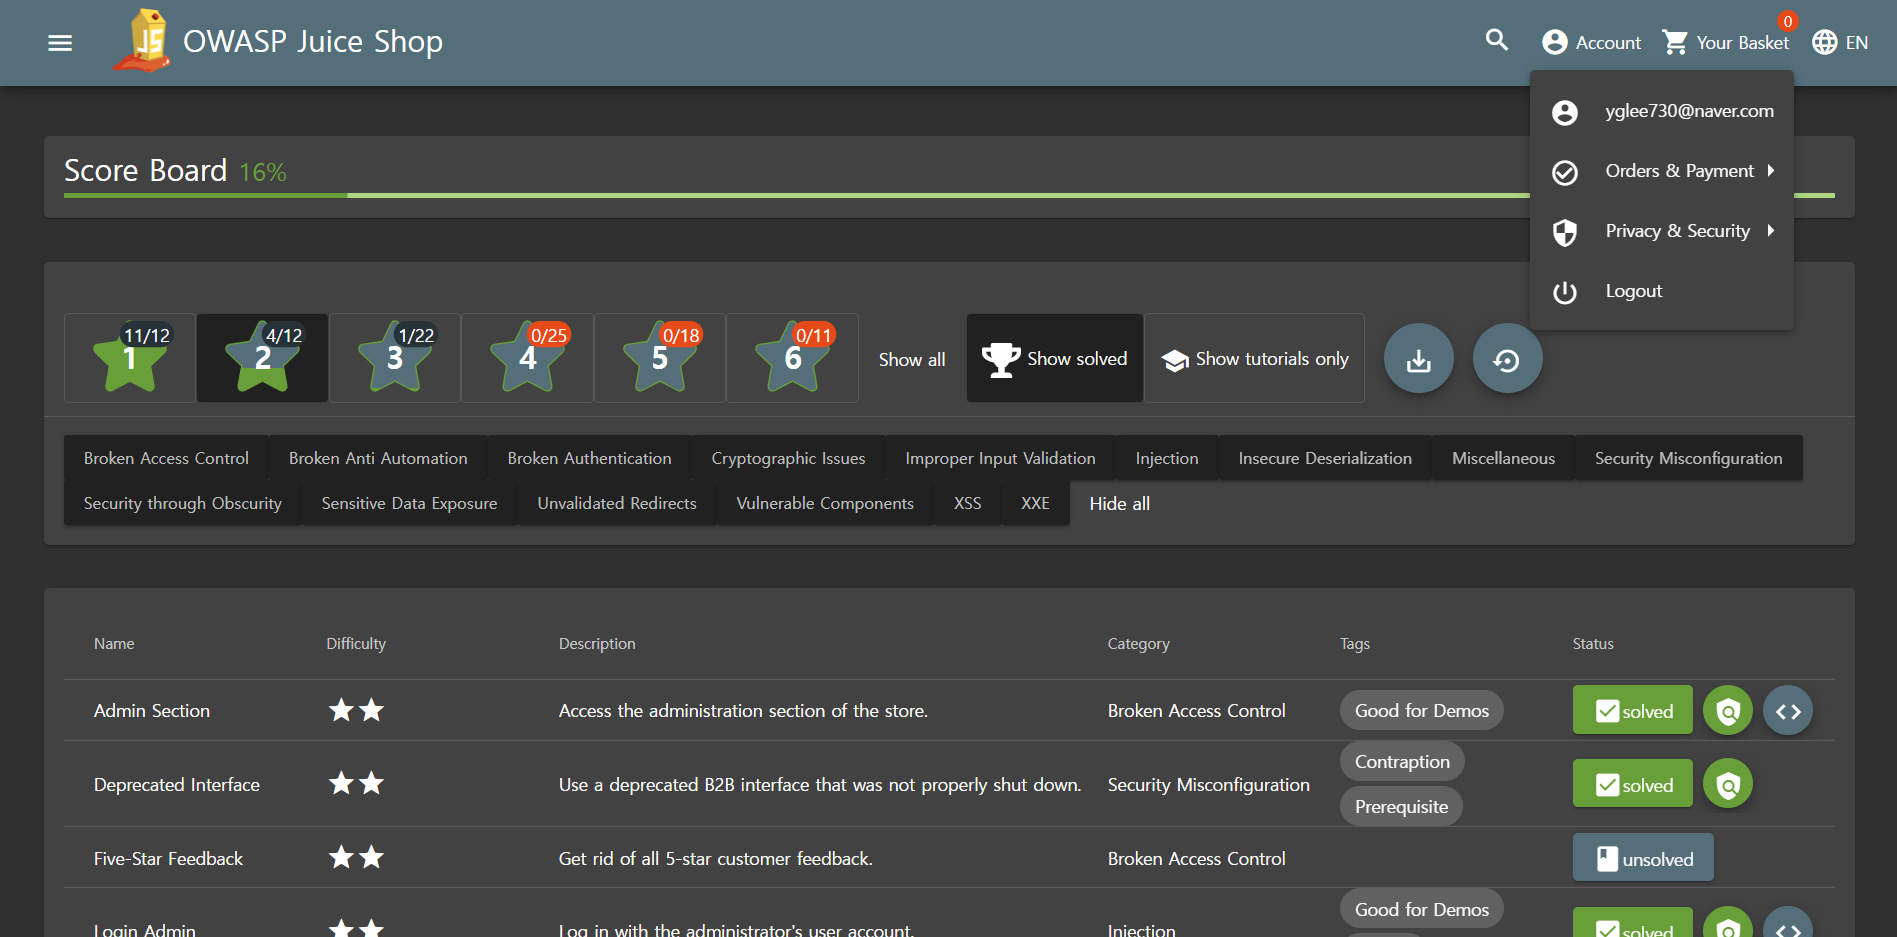Toggle difficulty 2 star filter
The image size is (1897, 937).
pyautogui.click(x=262, y=358)
